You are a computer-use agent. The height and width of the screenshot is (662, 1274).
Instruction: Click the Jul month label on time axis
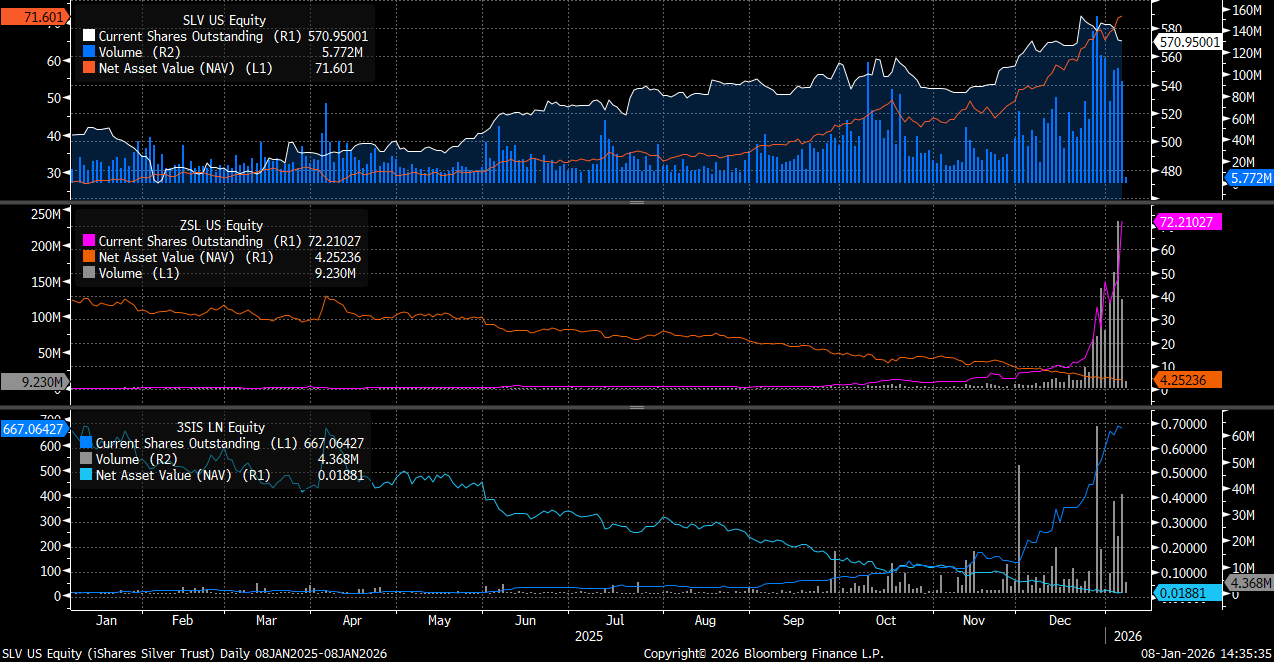(x=618, y=620)
